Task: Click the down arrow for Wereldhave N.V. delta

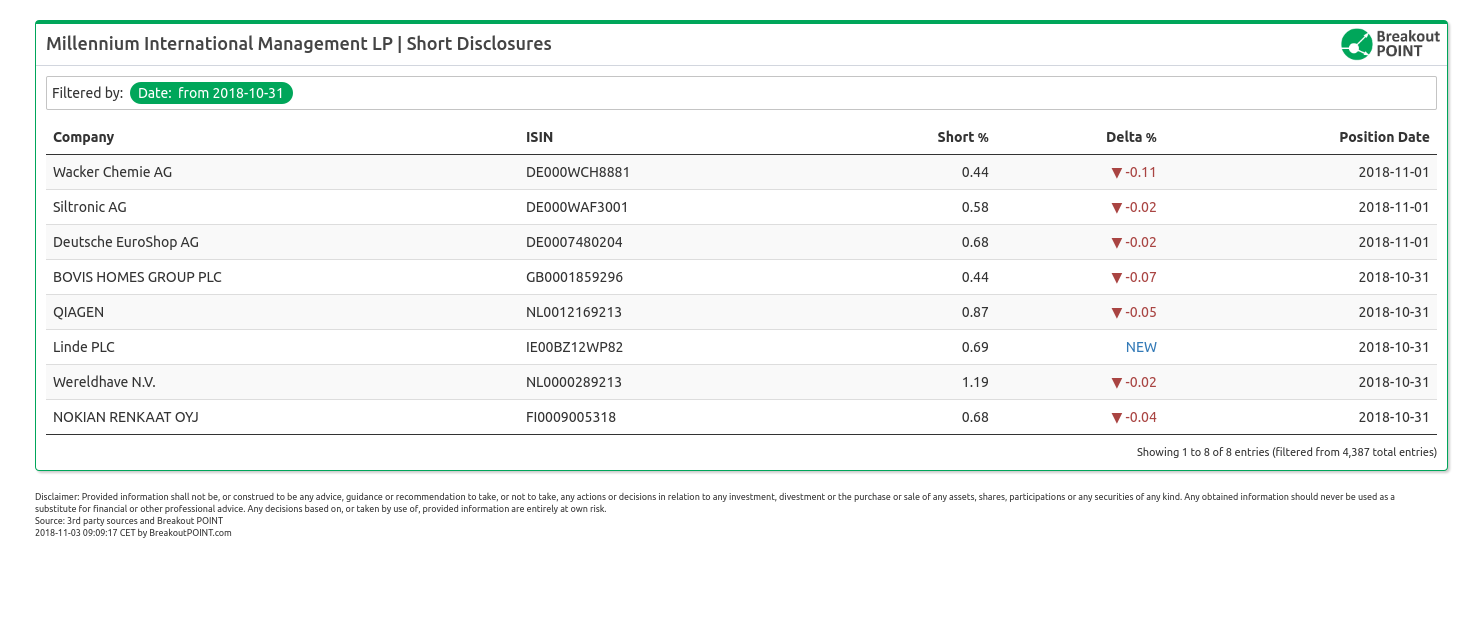Action: 1117,382
